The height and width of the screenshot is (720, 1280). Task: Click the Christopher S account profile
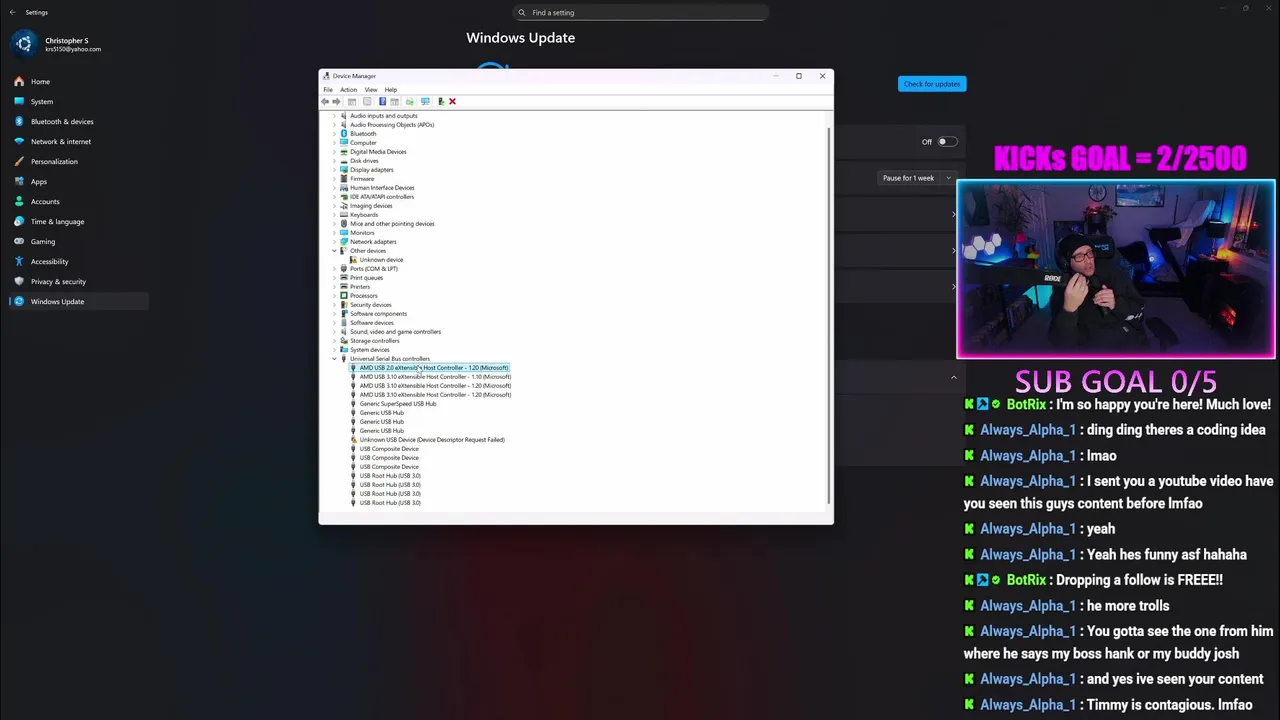click(x=58, y=44)
